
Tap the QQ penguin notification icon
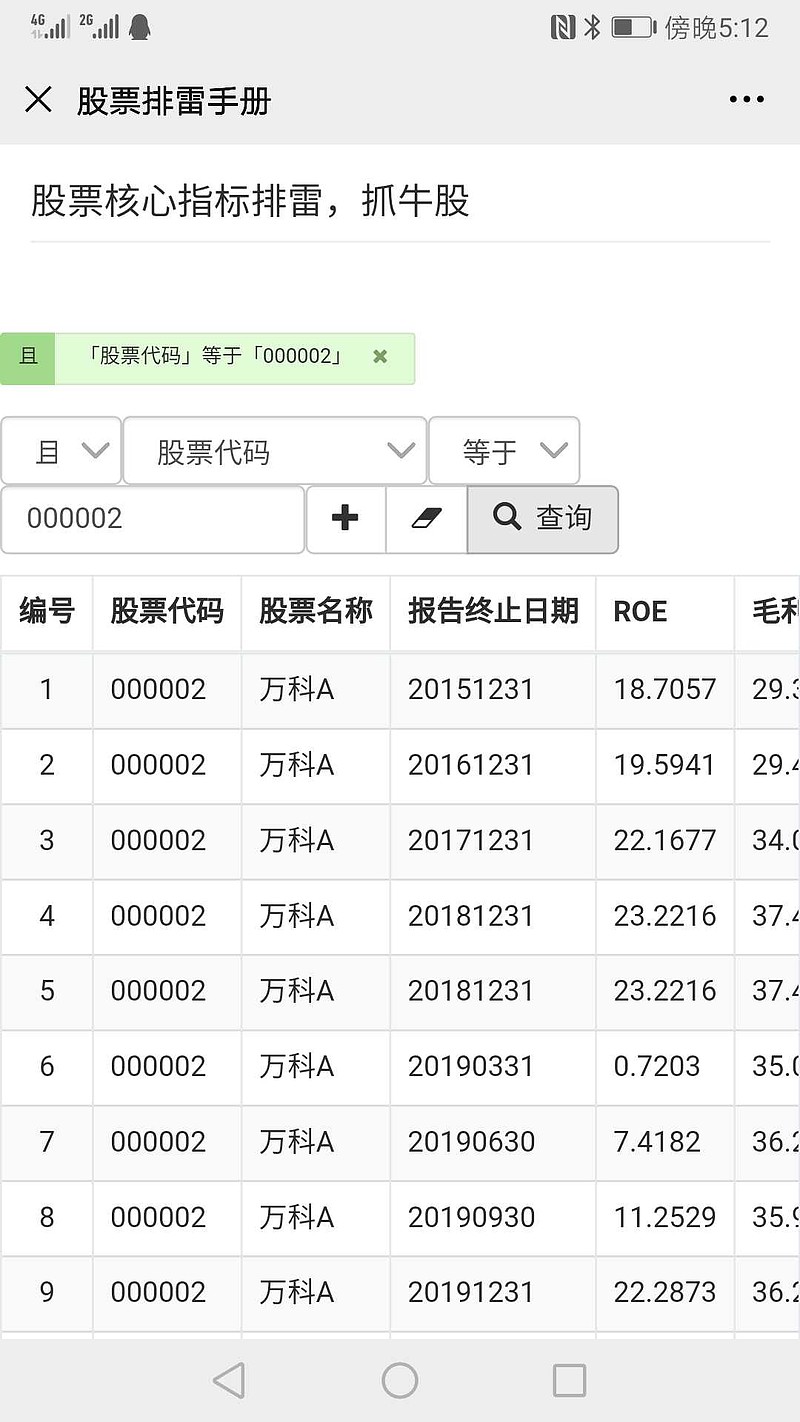tap(140, 27)
